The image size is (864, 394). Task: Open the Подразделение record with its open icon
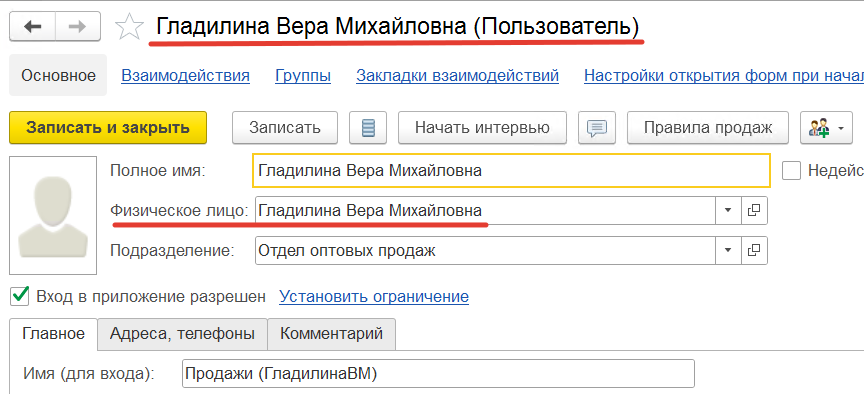tap(754, 251)
